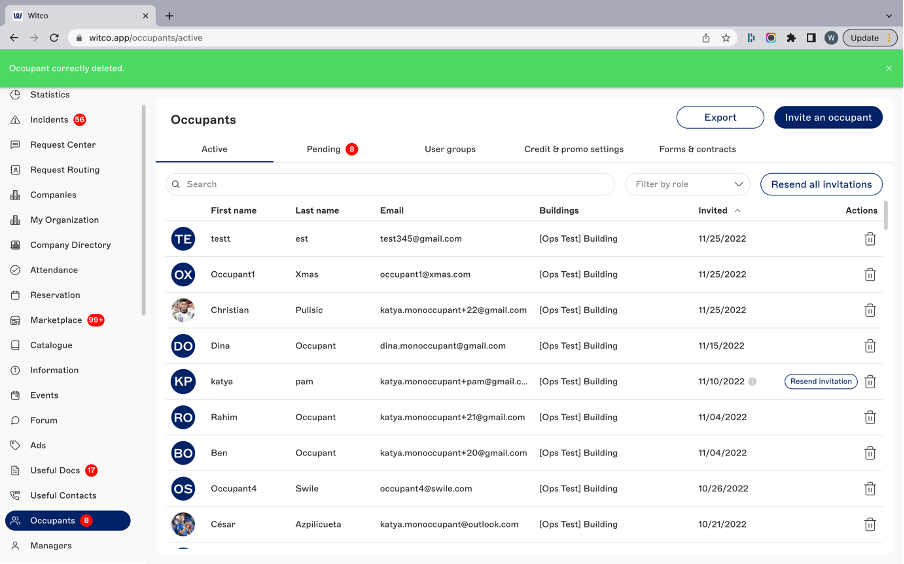Image resolution: width=904 pixels, height=564 pixels.
Task: Dismiss the green deletion notification
Action: (x=888, y=68)
